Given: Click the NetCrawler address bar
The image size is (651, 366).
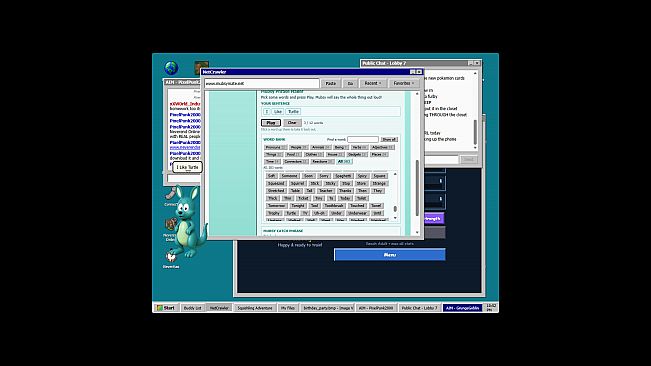Looking at the screenshot, I should tap(262, 83).
